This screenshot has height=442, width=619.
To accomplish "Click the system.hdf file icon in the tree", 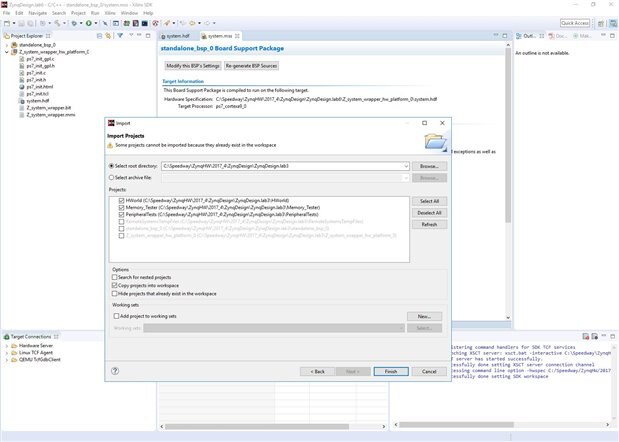I will (x=21, y=100).
